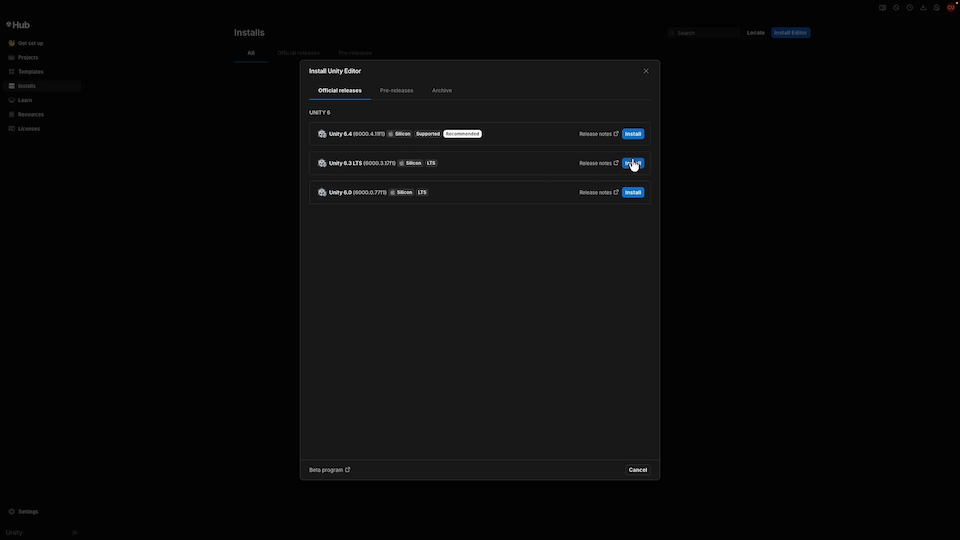This screenshot has height=540, width=960.
Task: Open the history clock icon
Action: tap(910, 7)
